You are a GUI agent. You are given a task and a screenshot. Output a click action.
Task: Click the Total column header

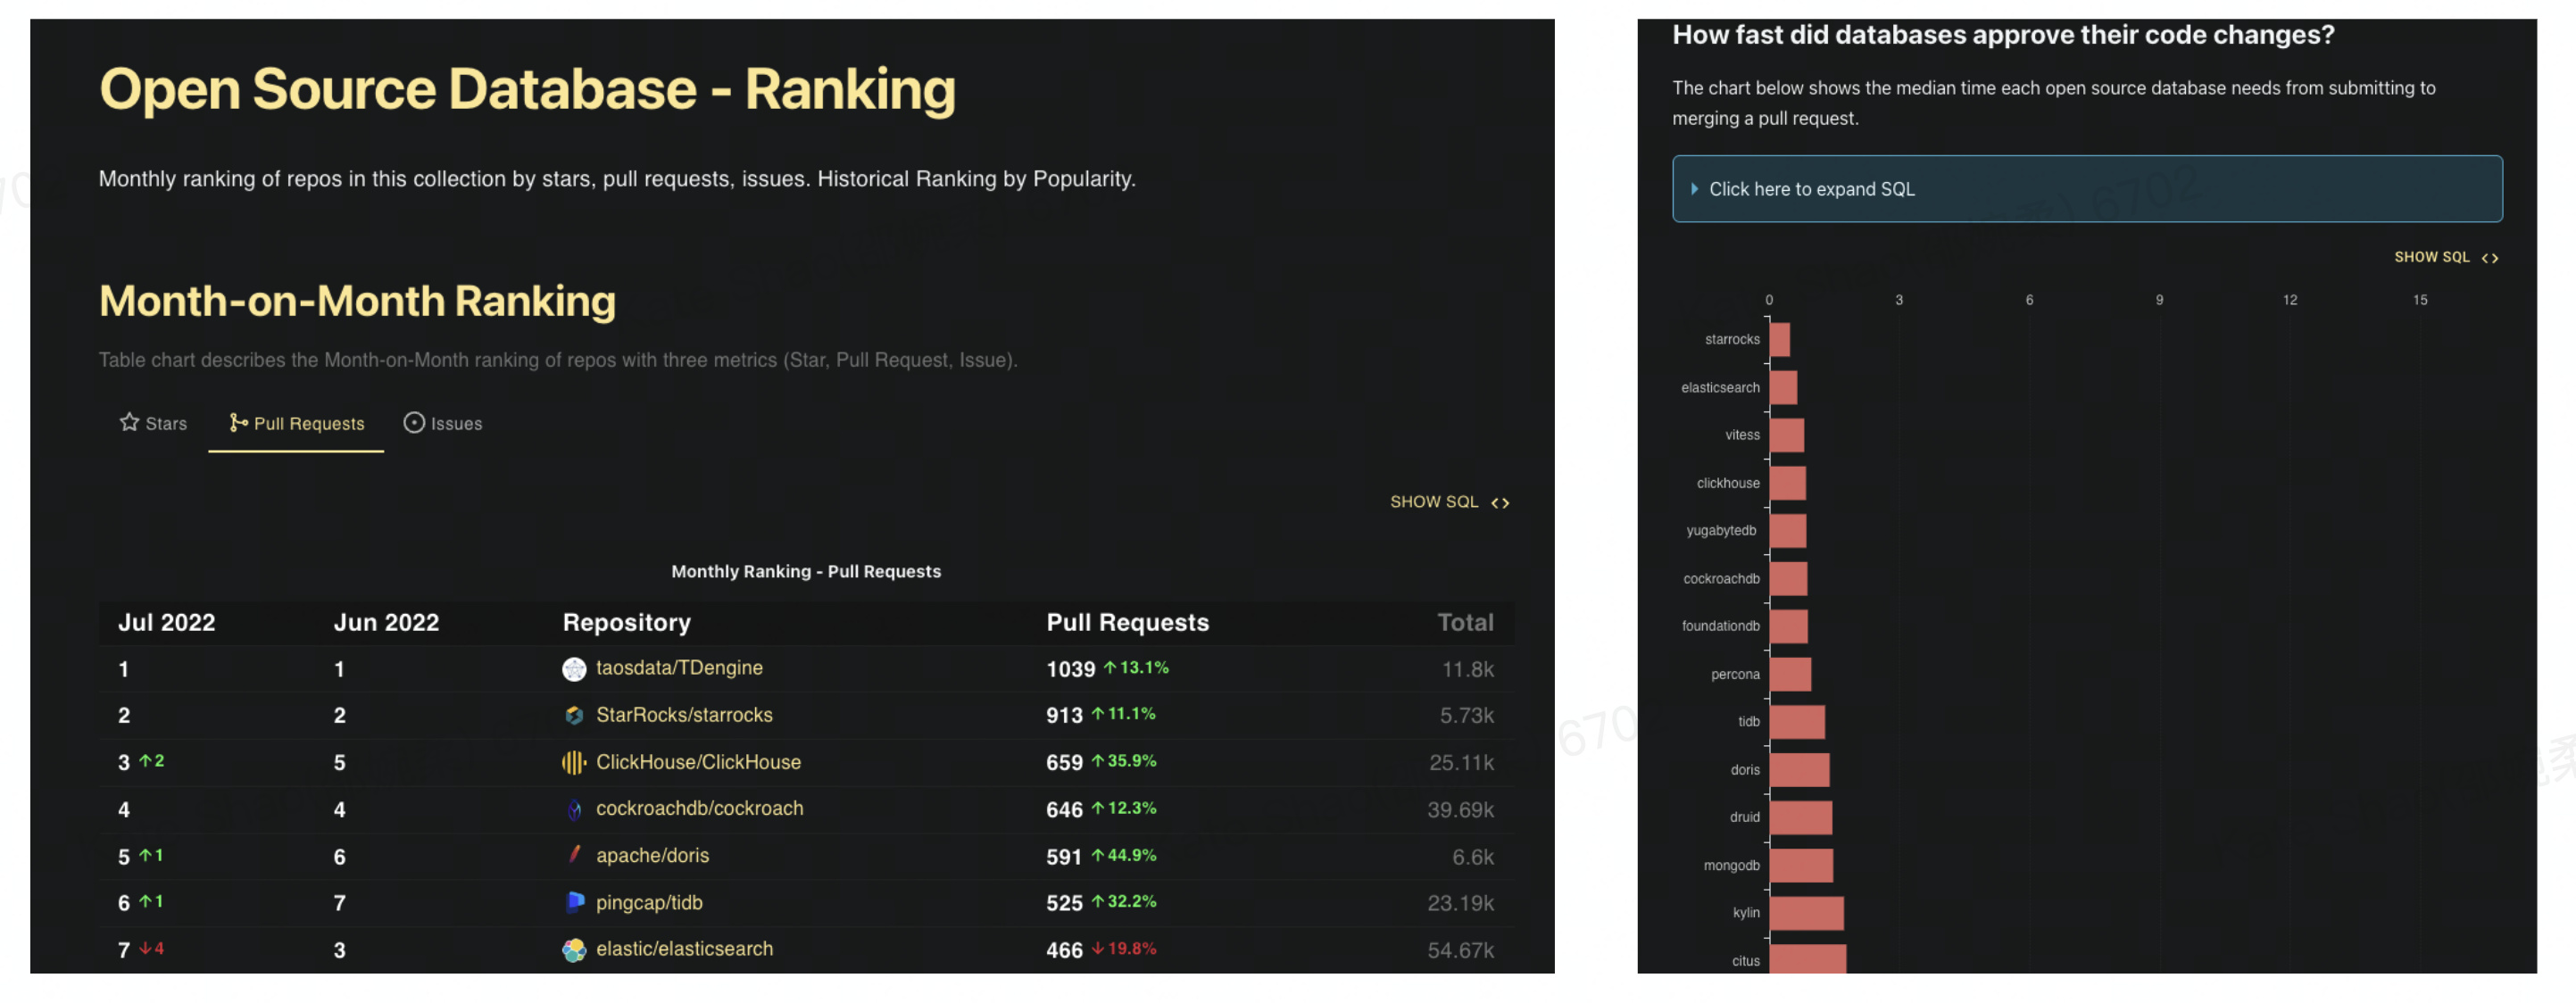point(1464,623)
